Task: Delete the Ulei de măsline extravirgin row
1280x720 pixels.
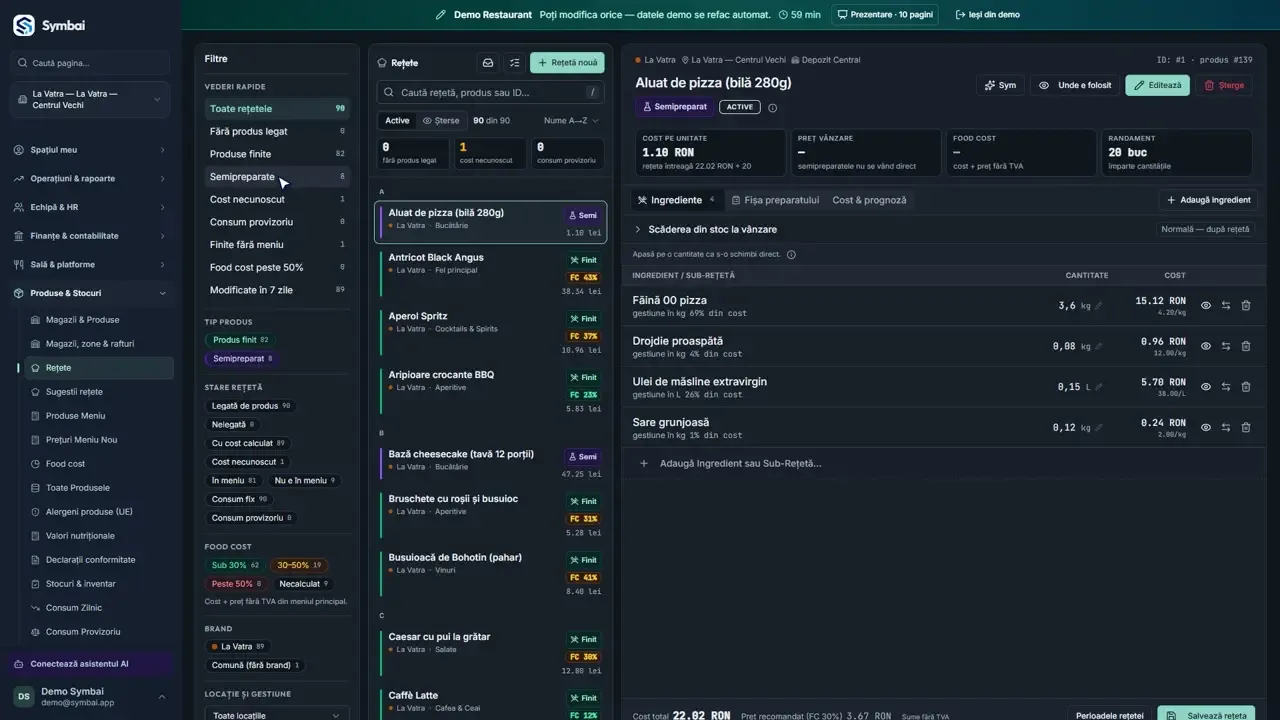Action: tap(1246, 387)
